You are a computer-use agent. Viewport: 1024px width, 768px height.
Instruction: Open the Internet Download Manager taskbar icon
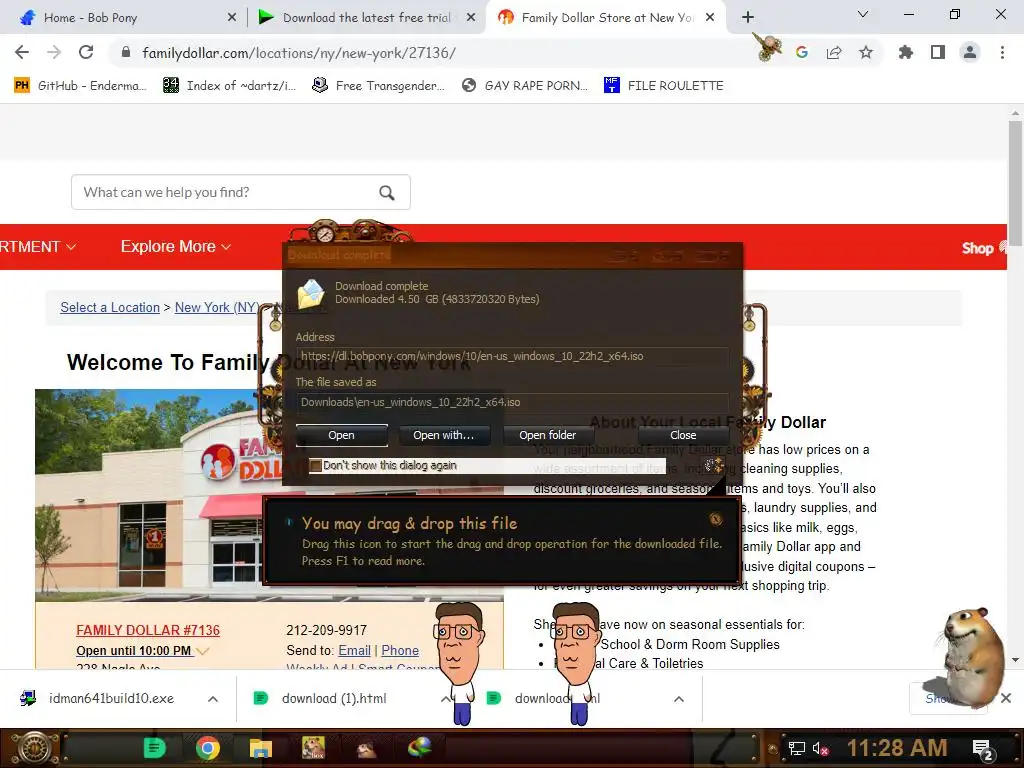pyautogui.click(x=419, y=747)
